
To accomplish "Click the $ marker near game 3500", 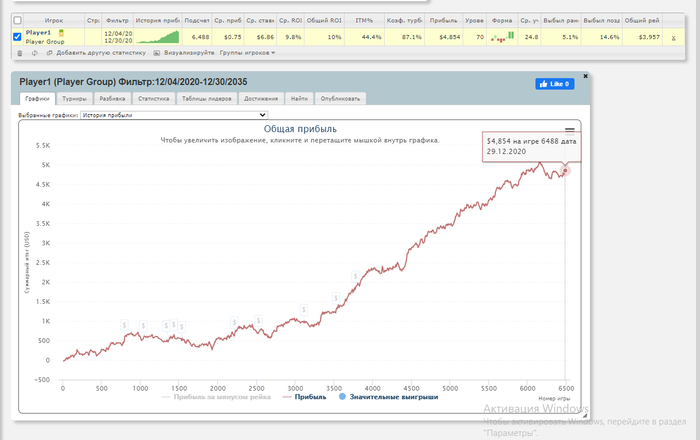I will 336,298.
